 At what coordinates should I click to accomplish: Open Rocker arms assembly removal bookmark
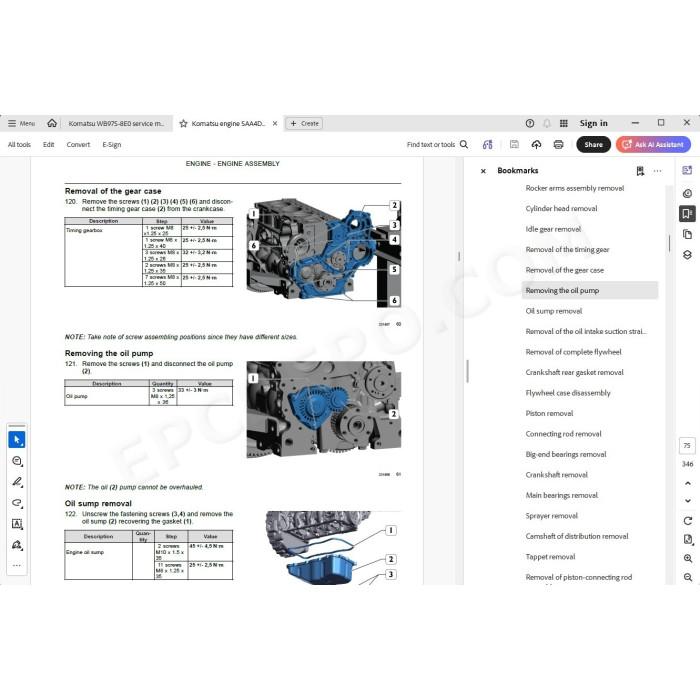[575, 188]
